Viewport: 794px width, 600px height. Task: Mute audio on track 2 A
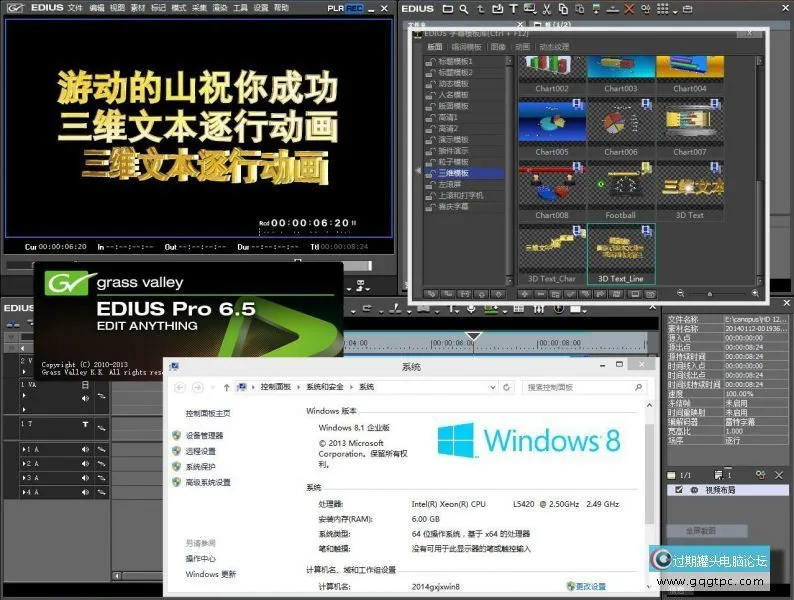pyautogui.click(x=85, y=463)
